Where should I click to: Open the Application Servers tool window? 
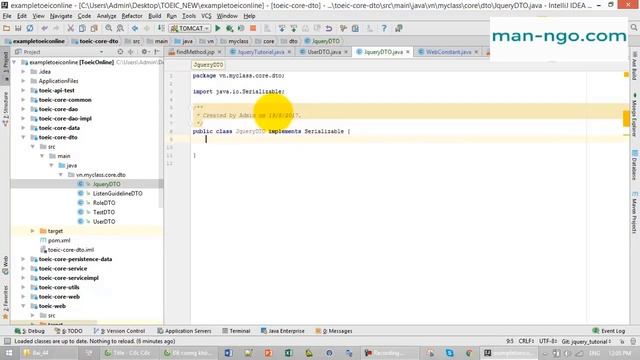click(184, 331)
